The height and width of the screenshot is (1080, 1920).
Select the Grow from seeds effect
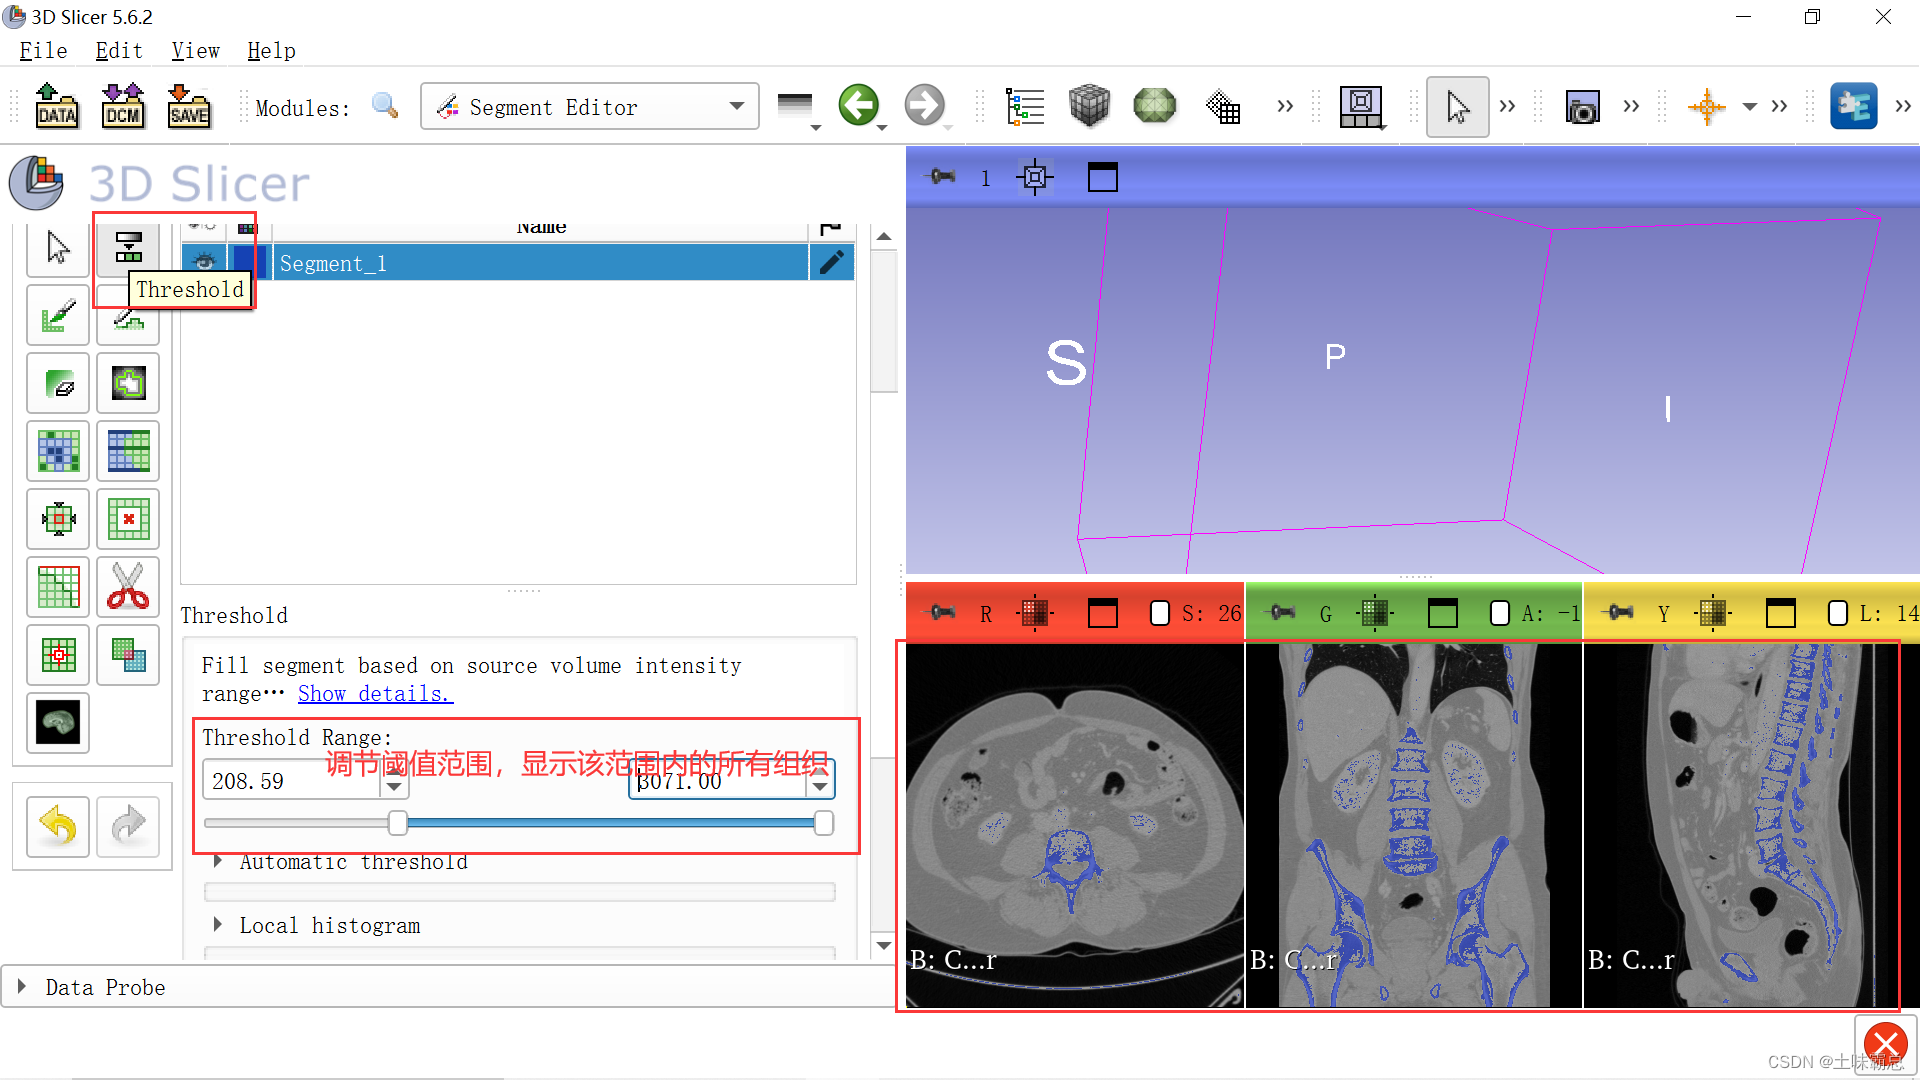point(57,451)
